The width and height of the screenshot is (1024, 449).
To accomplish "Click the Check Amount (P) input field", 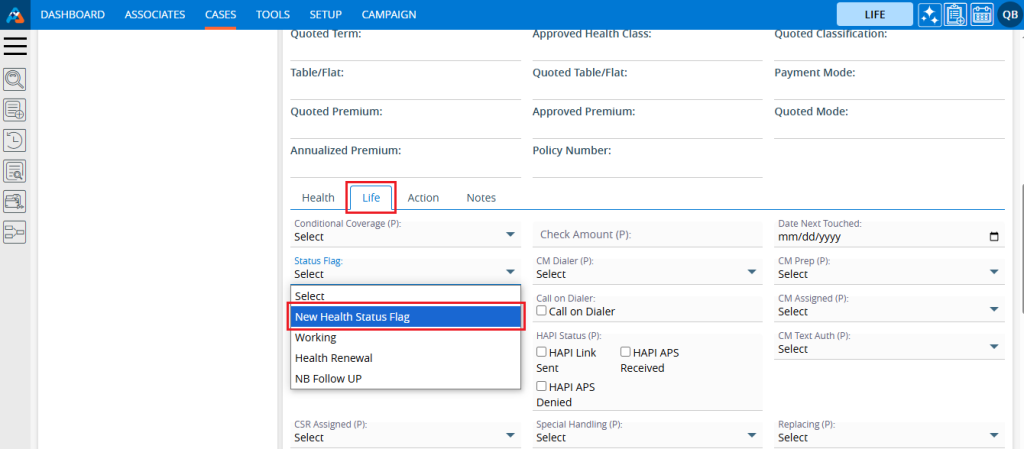I will [647, 235].
